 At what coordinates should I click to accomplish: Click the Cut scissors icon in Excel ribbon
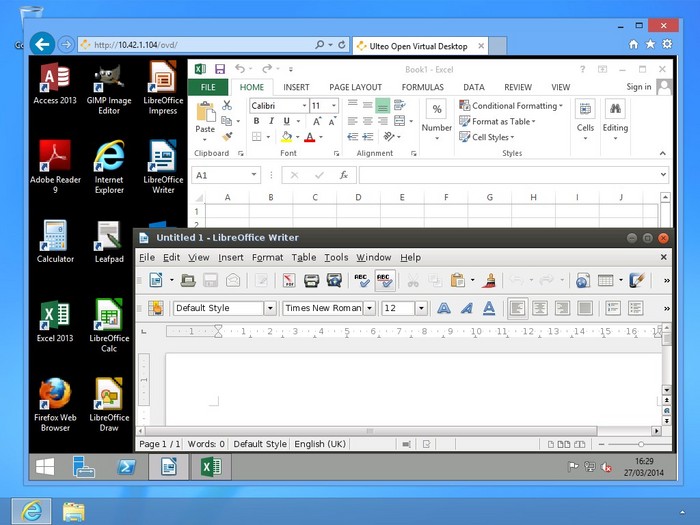coord(227,105)
